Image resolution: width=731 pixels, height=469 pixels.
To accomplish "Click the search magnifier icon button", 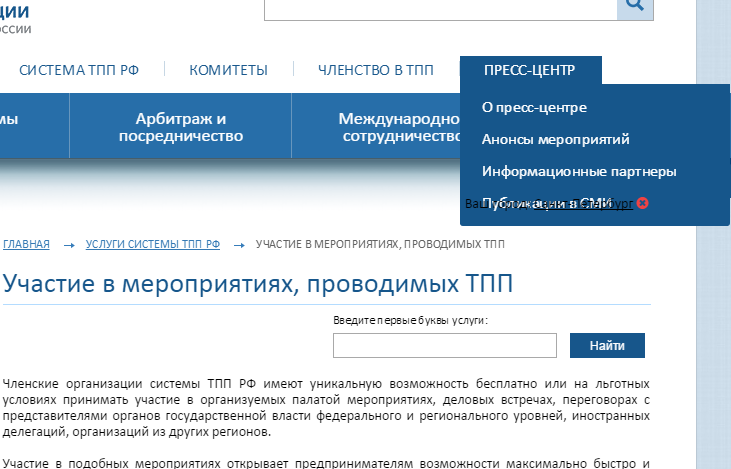I will [635, 7].
